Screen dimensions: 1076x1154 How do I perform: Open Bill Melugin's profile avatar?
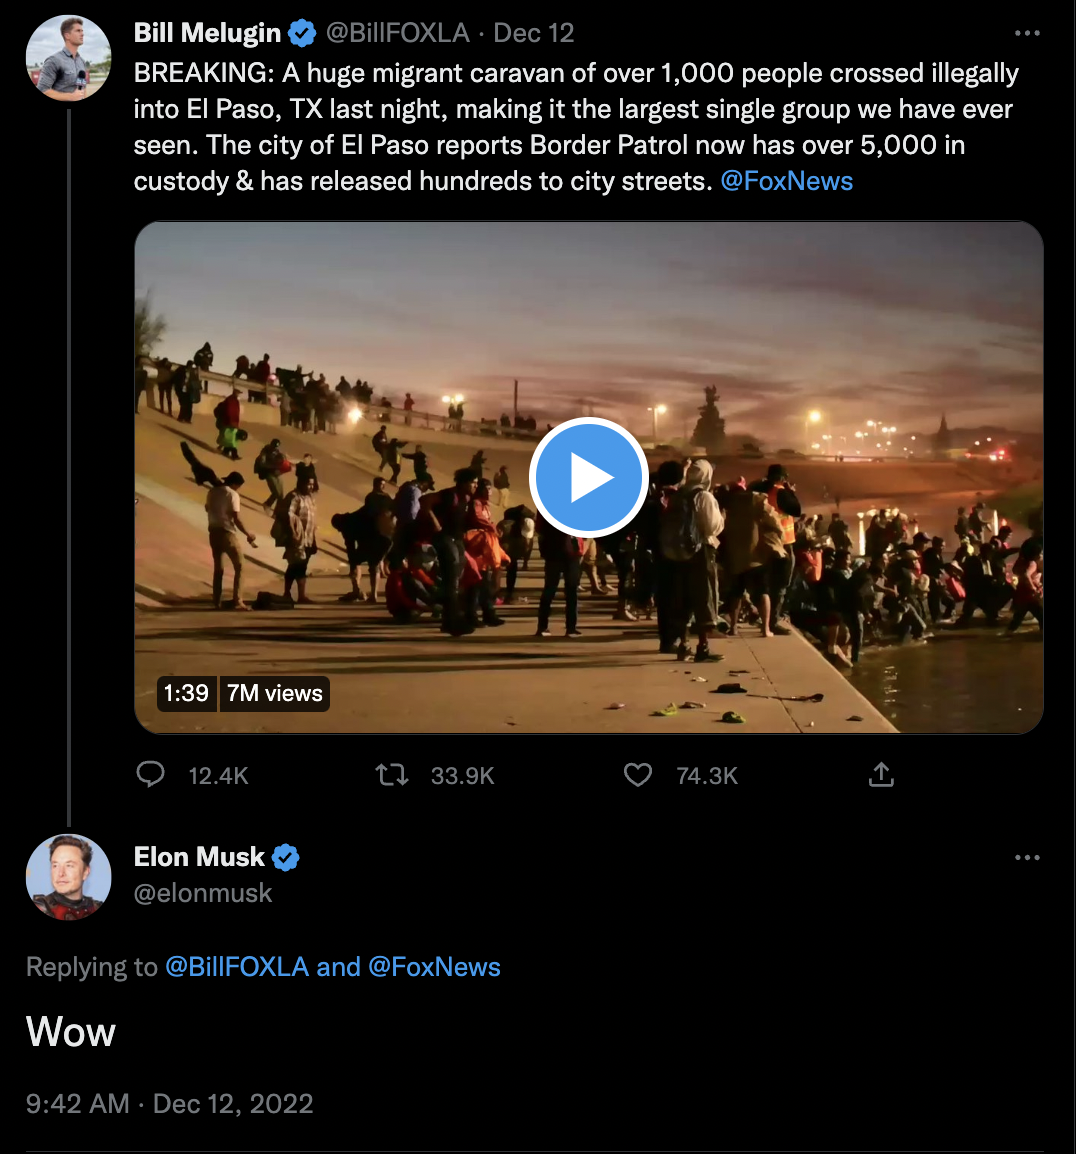[67, 58]
